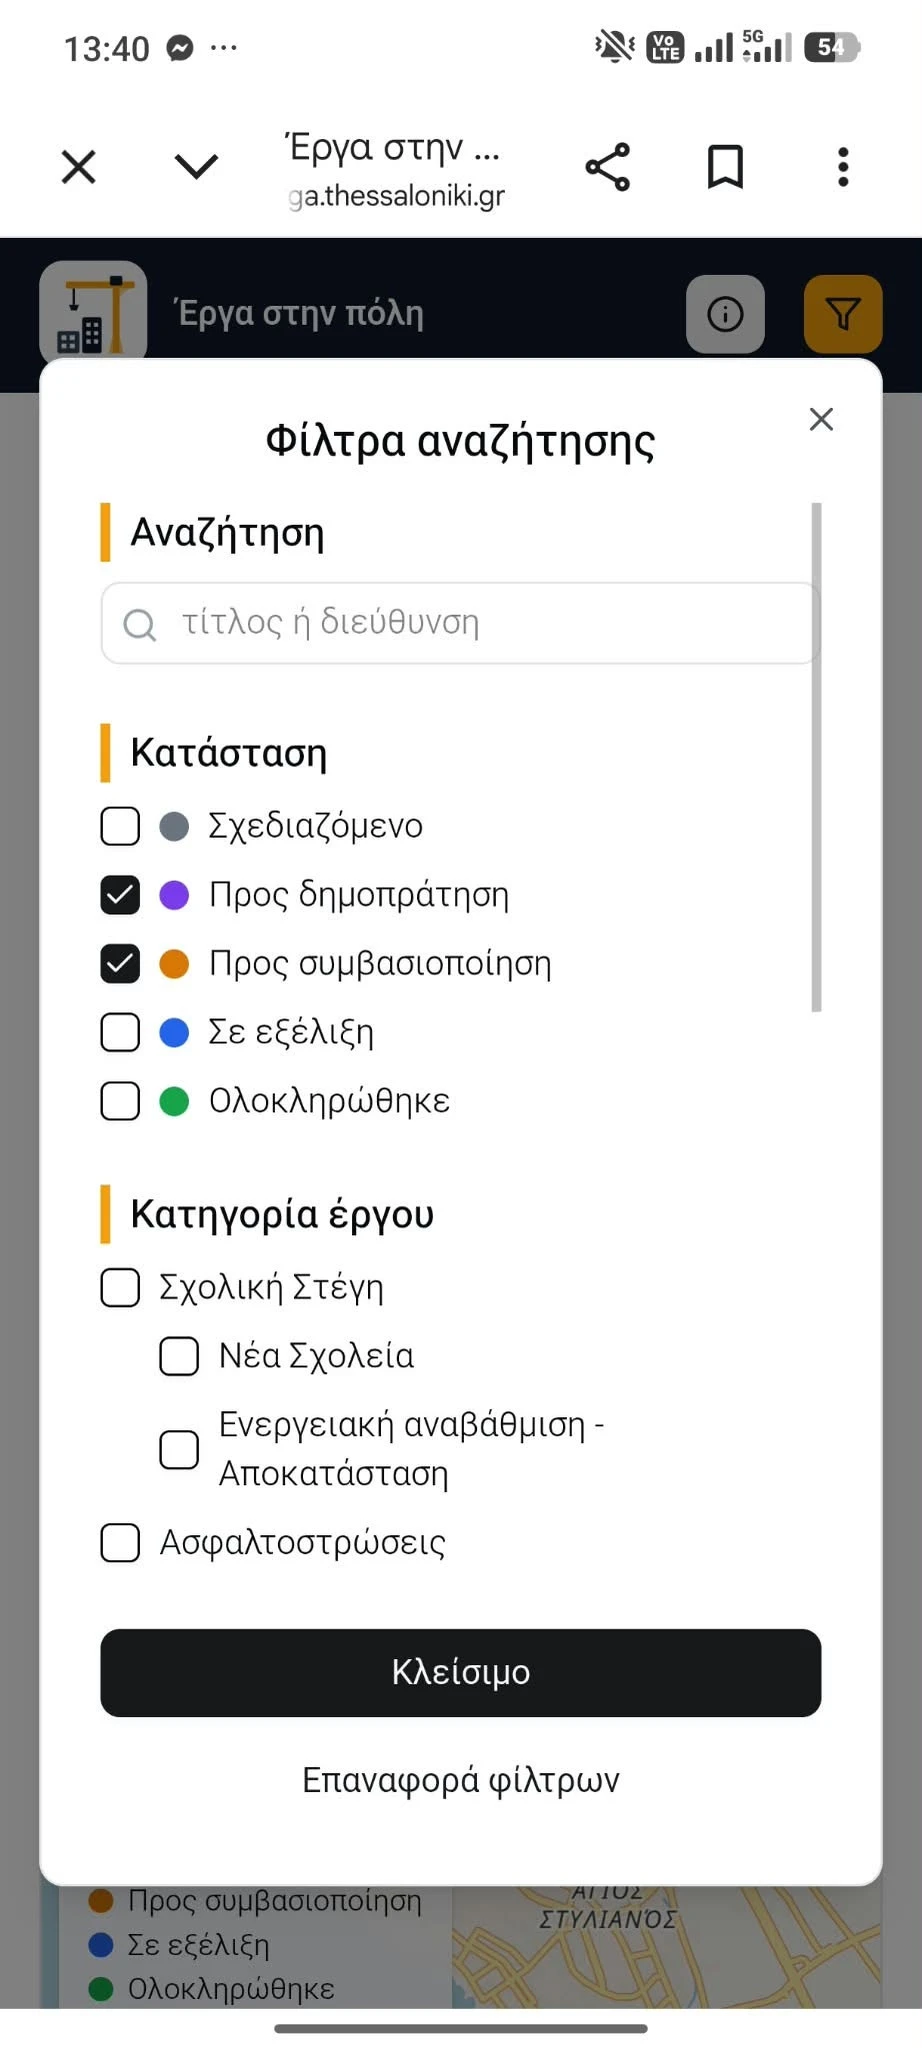Enable the Σχεδιαζόμενο checkbox

pyautogui.click(x=120, y=826)
